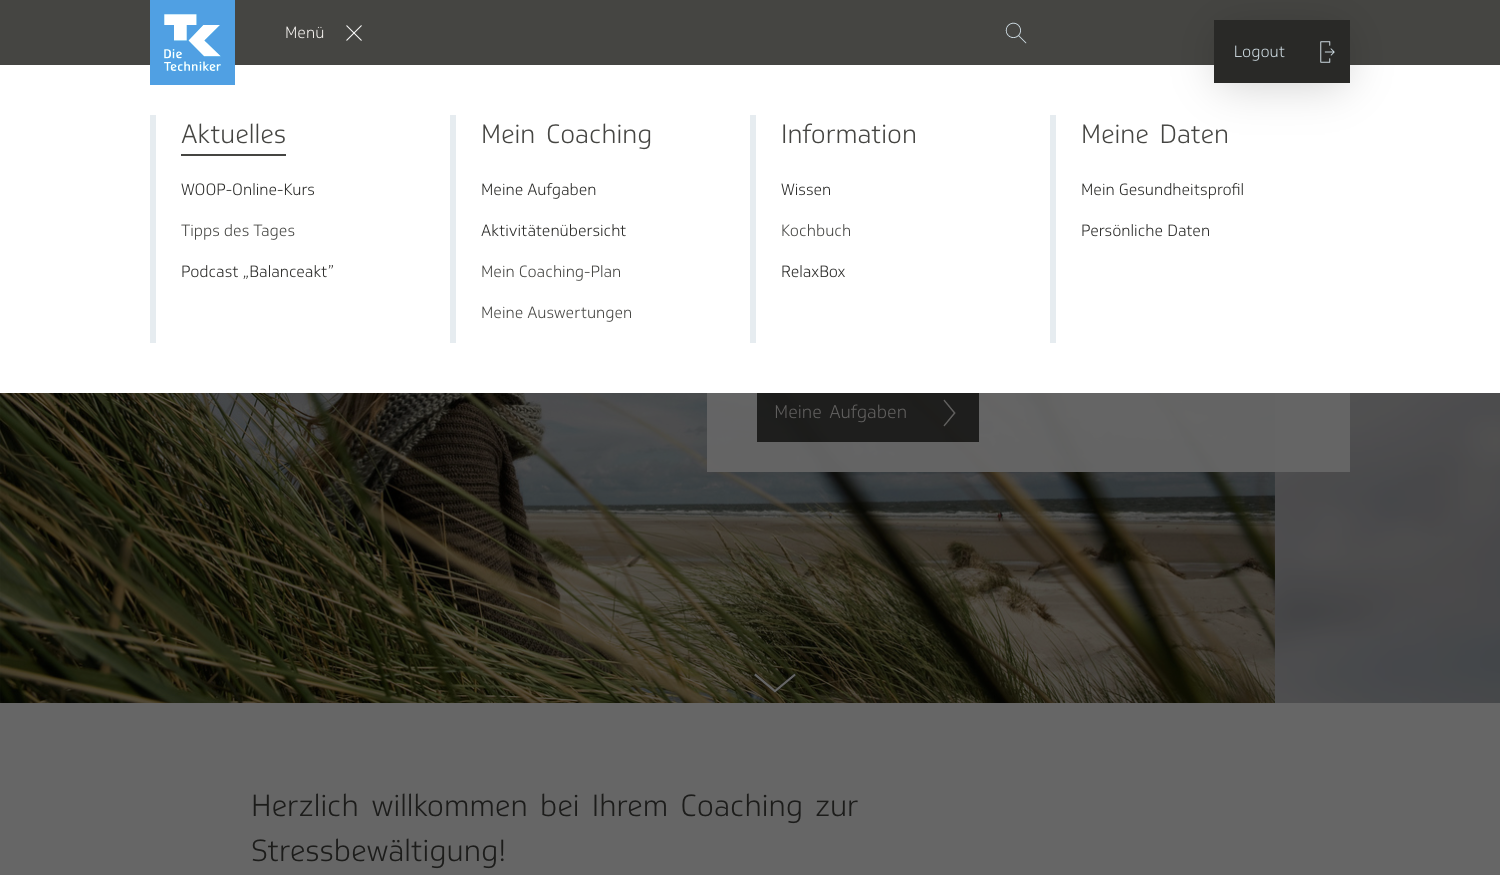Select Mein Coaching-Plan
Screen dimensions: 1500x875
(x=551, y=272)
